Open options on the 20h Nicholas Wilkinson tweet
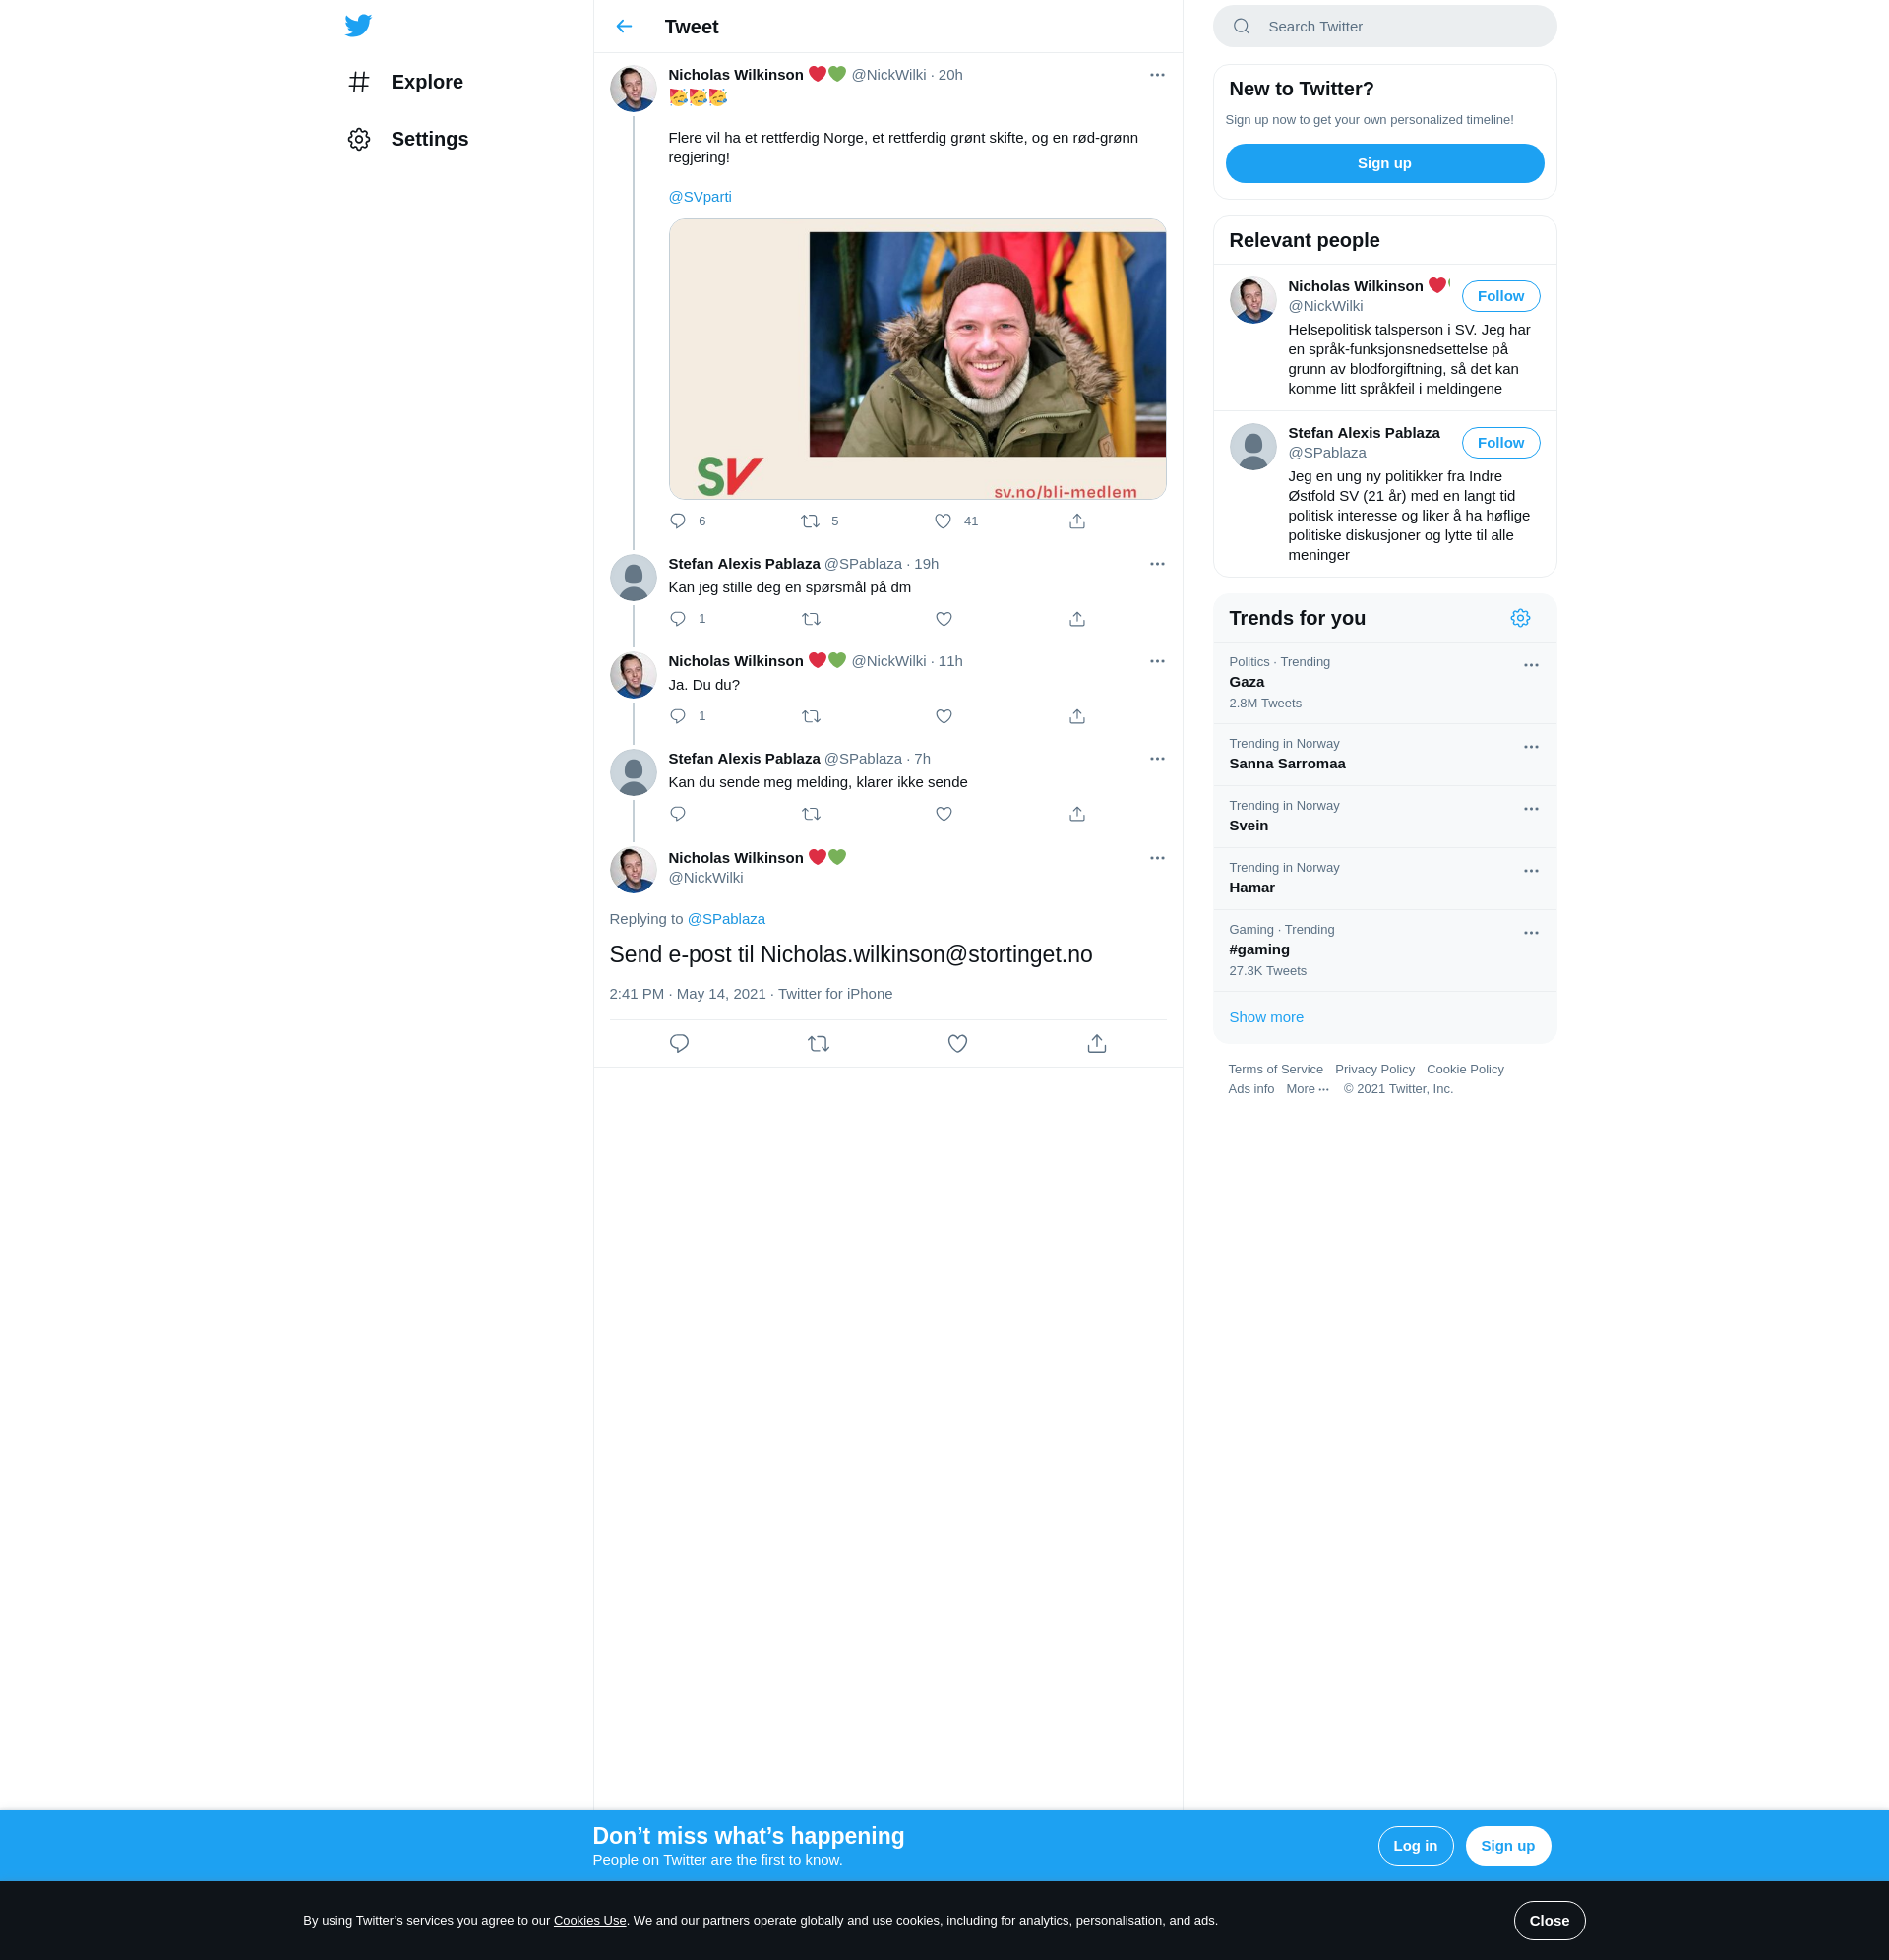Viewport: 1889px width, 1960px height. click(1157, 75)
